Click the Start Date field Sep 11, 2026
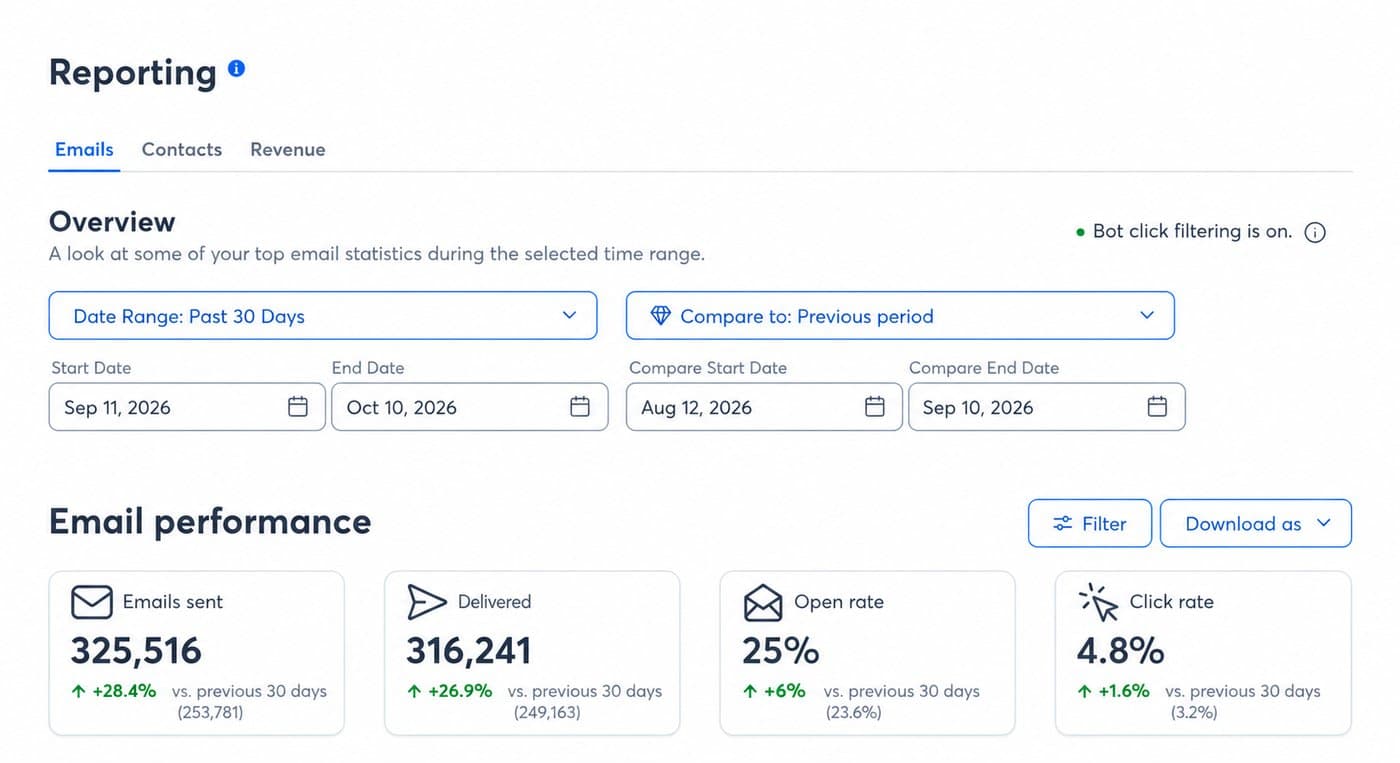Image resolution: width=1400 pixels, height=763 pixels. tap(187, 407)
